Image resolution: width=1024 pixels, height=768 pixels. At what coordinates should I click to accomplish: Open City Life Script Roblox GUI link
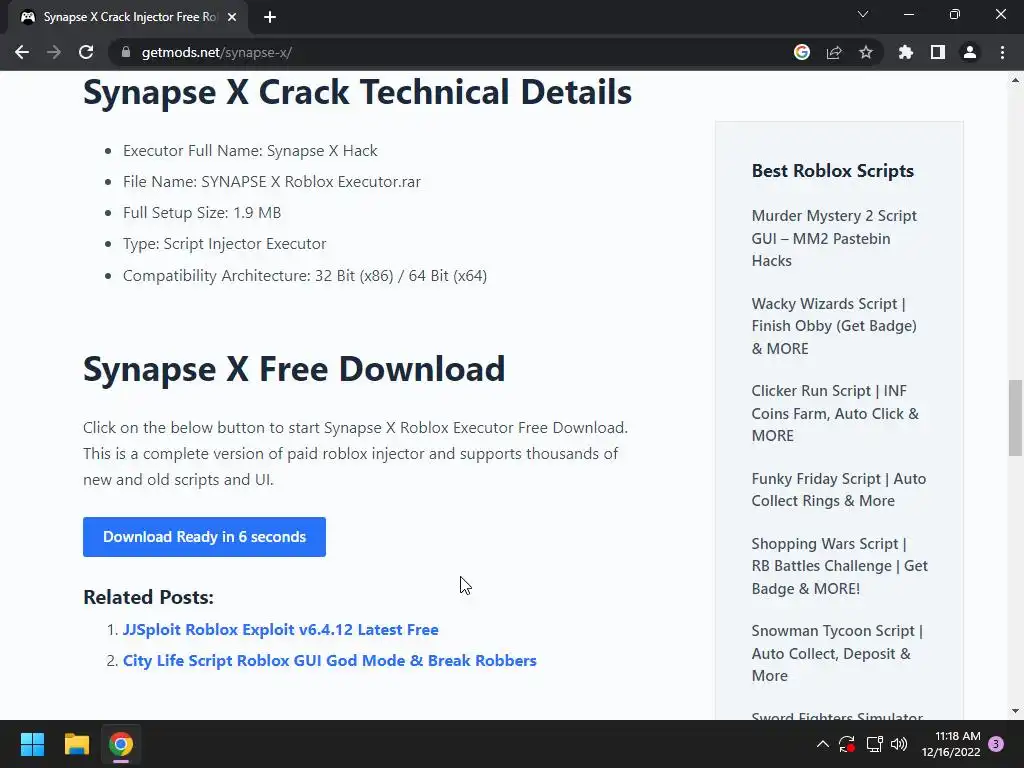pyautogui.click(x=330, y=661)
